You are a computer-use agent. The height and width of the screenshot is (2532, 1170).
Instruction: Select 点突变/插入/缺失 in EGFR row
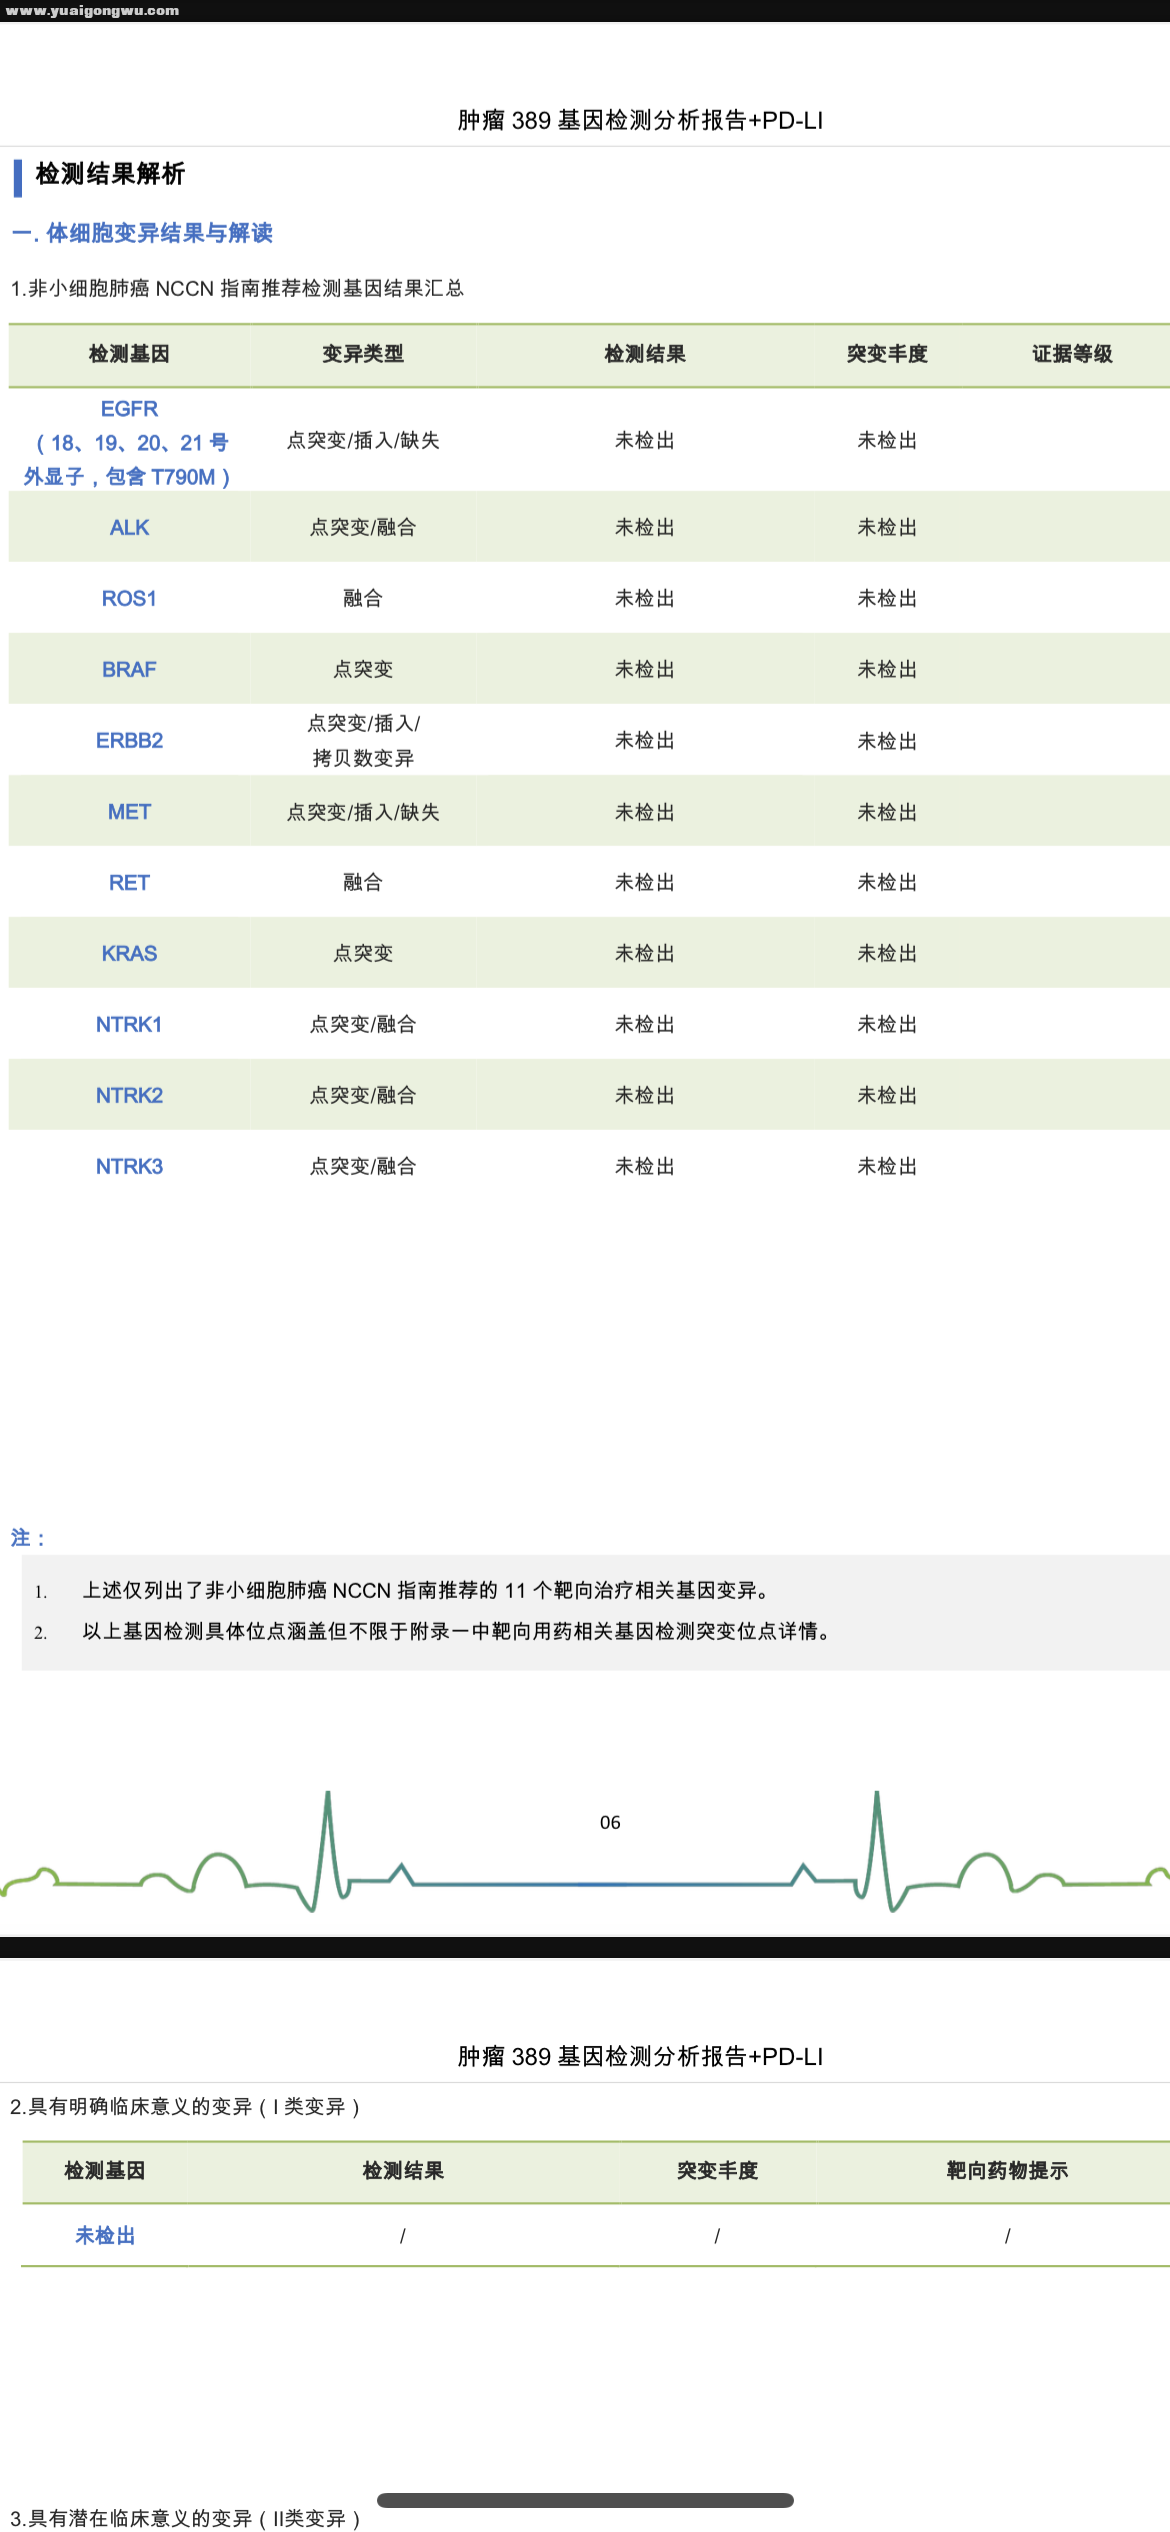pyautogui.click(x=363, y=440)
